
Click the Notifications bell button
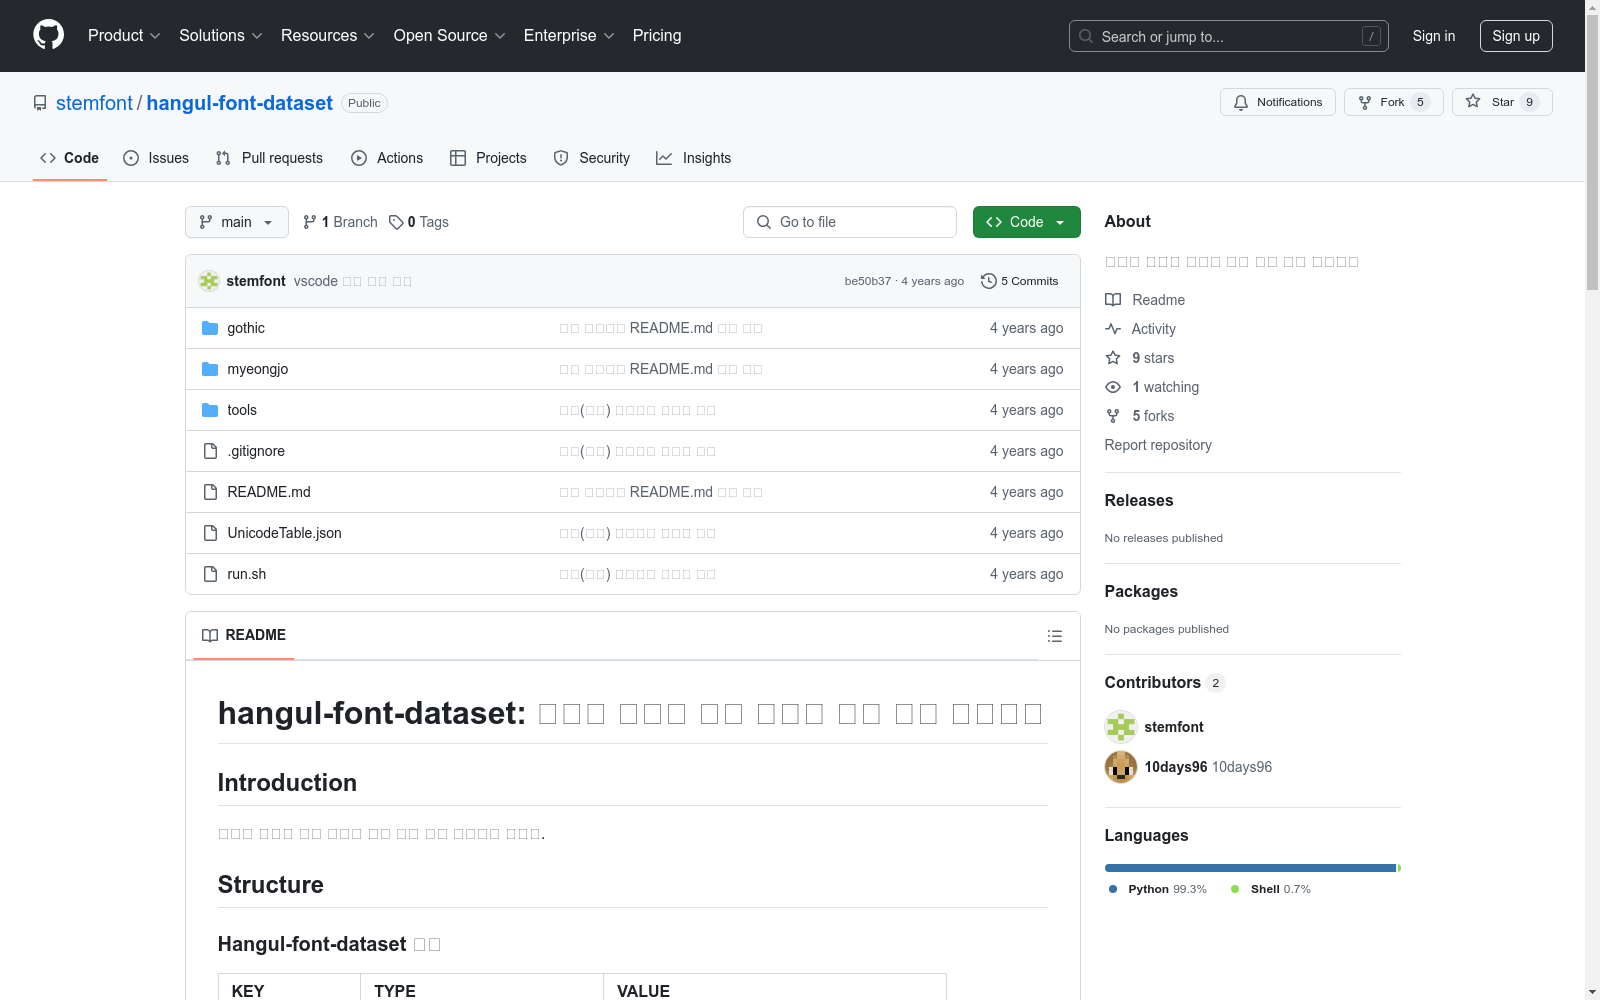1277,102
